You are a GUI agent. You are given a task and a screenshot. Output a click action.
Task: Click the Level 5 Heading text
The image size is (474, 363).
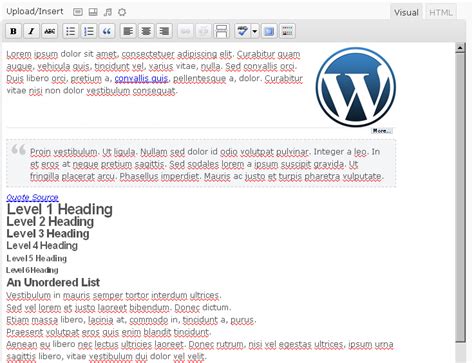37,258
